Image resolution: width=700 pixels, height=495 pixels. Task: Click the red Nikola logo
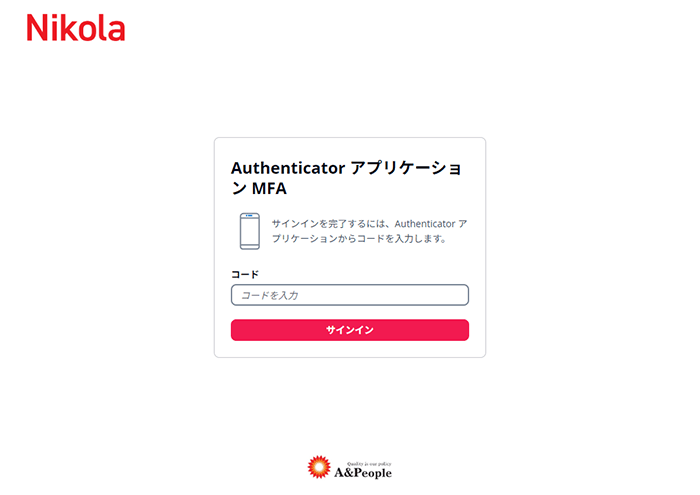tap(76, 28)
